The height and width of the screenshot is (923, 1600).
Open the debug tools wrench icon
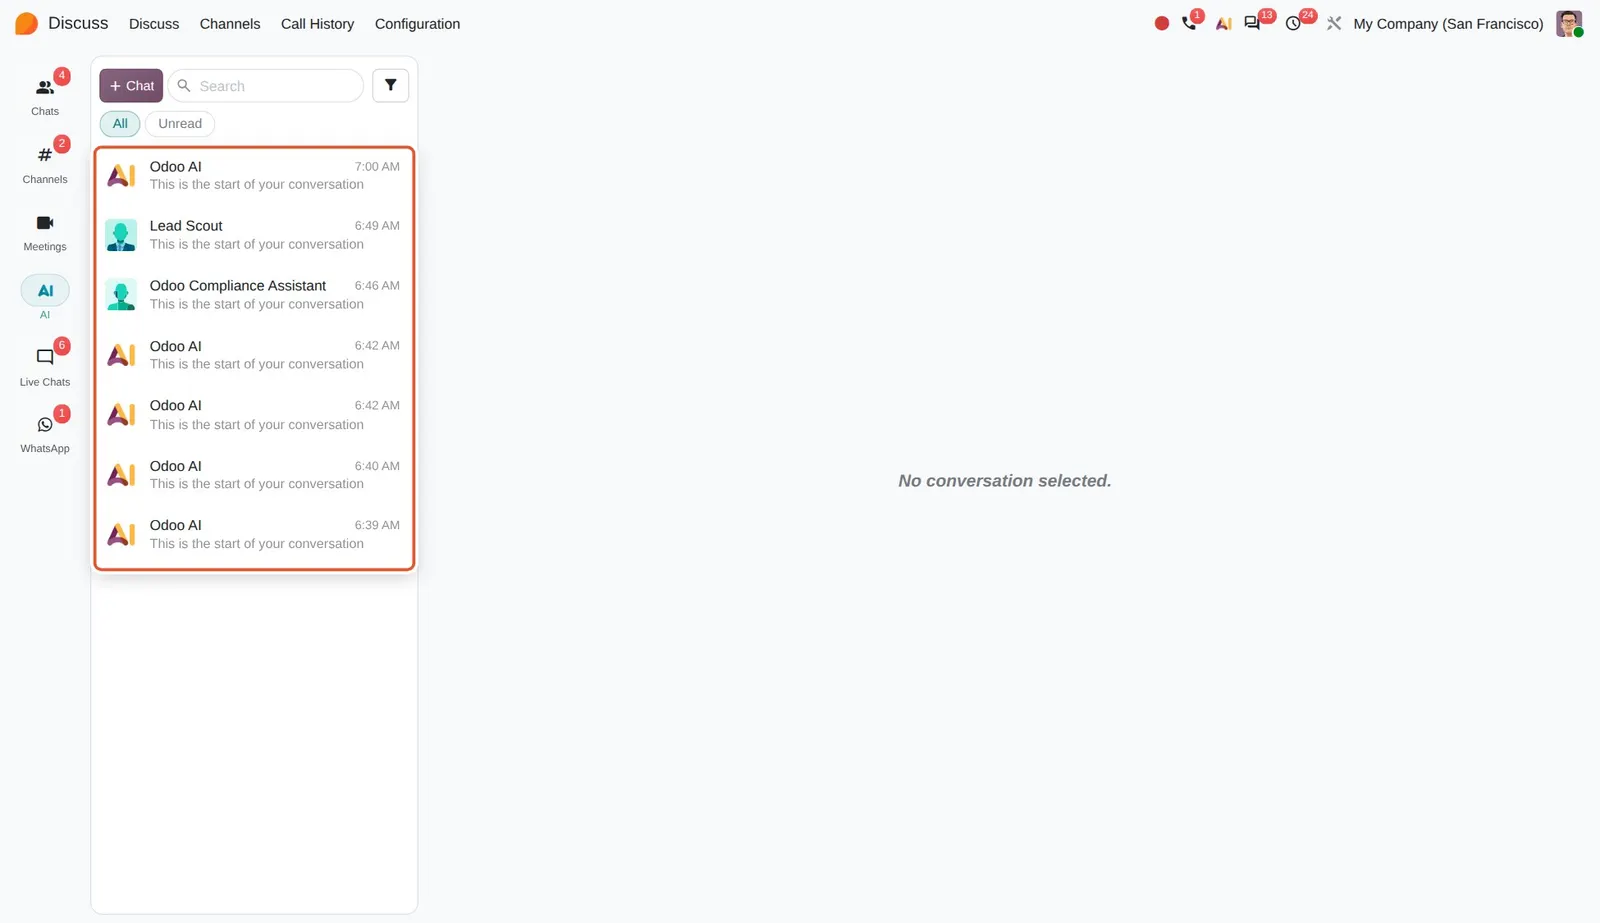point(1334,23)
